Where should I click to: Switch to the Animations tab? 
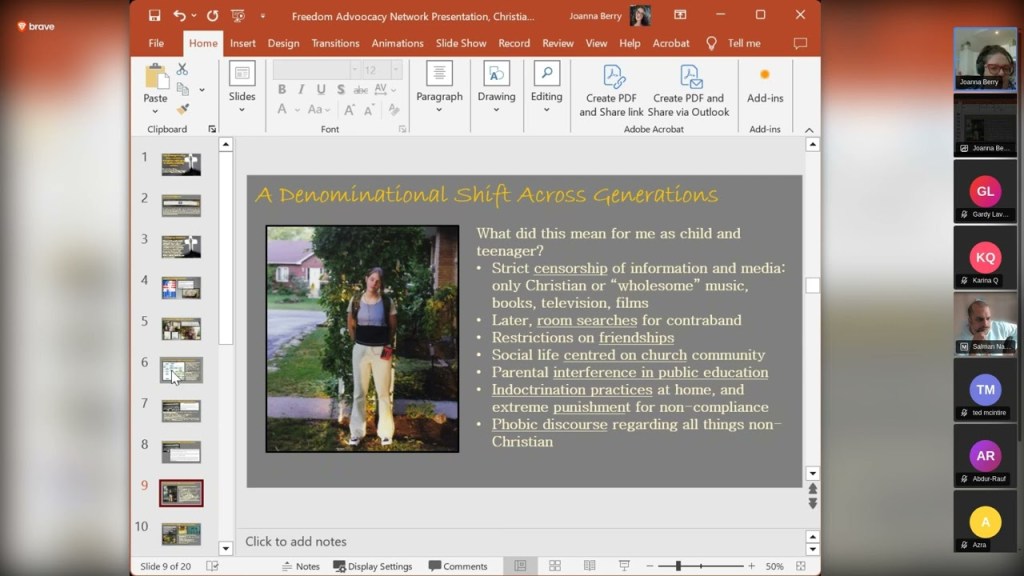pyautogui.click(x=398, y=43)
